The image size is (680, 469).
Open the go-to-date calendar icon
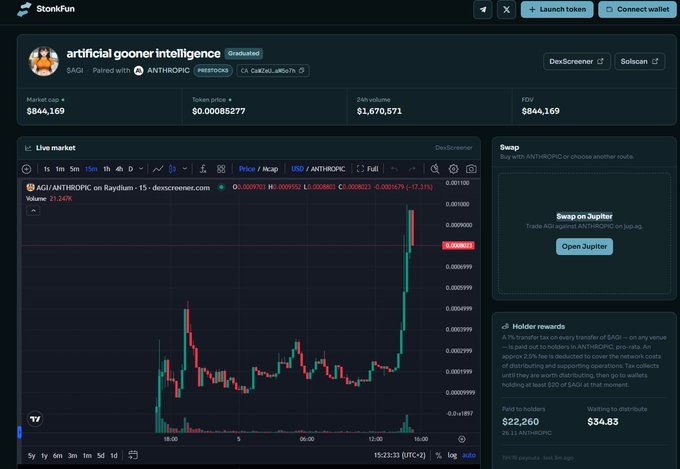pyautogui.click(x=133, y=455)
